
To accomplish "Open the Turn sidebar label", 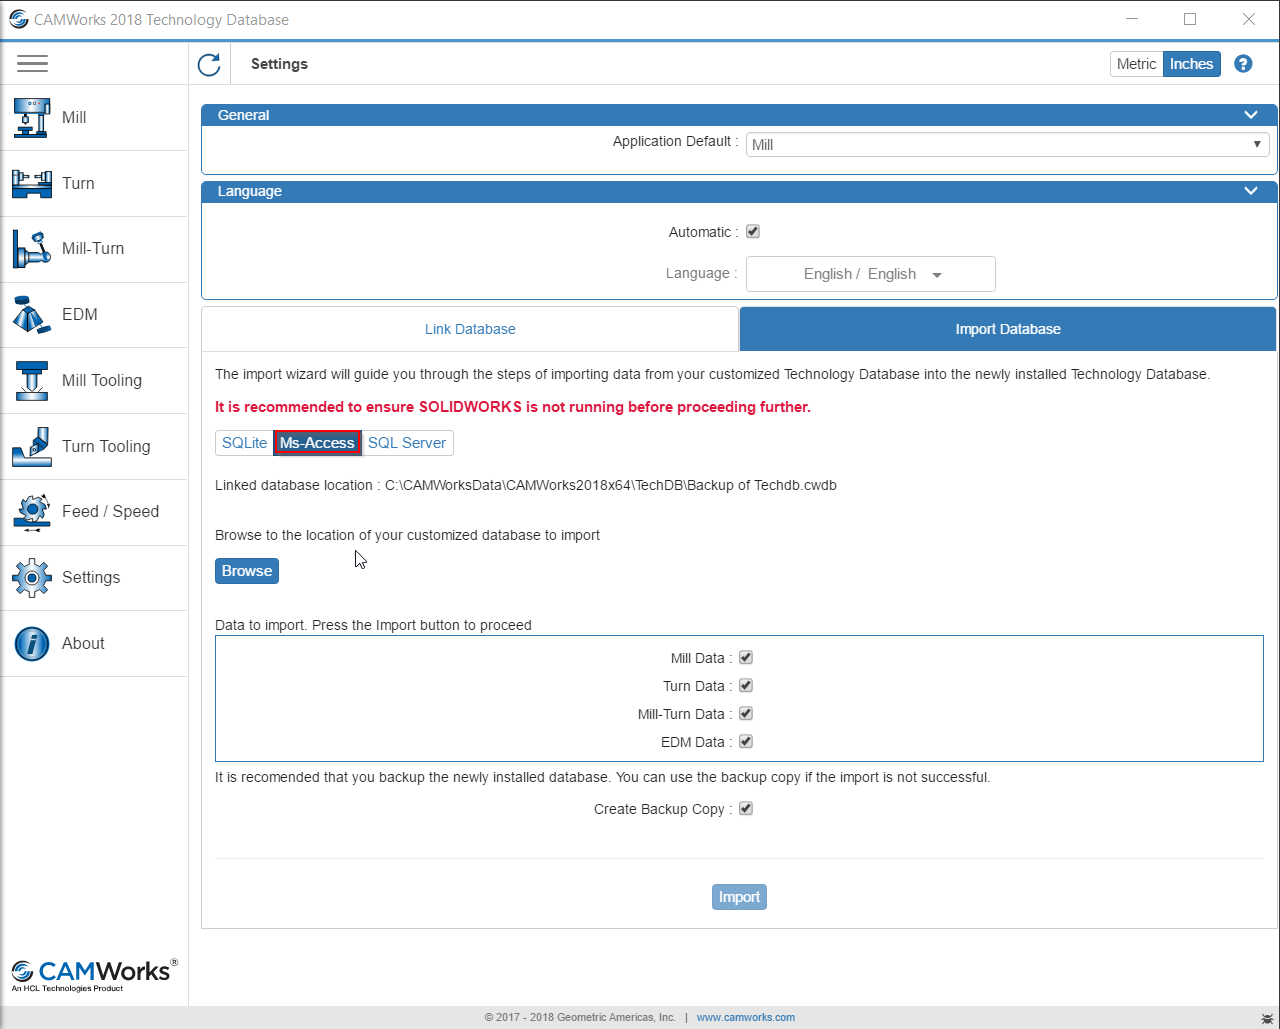I will (78, 183).
